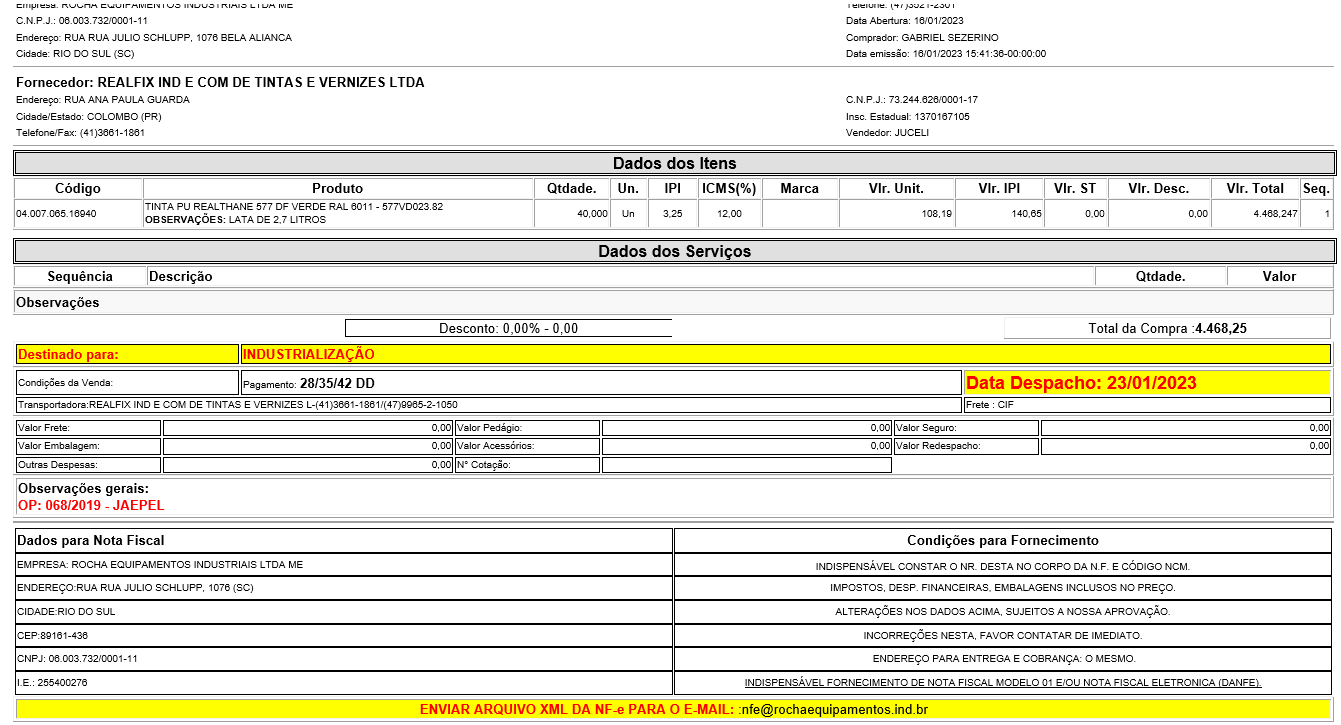Click product code 04.007.065.16940 cell
Screen dimensions: 1341x725
coord(56,214)
